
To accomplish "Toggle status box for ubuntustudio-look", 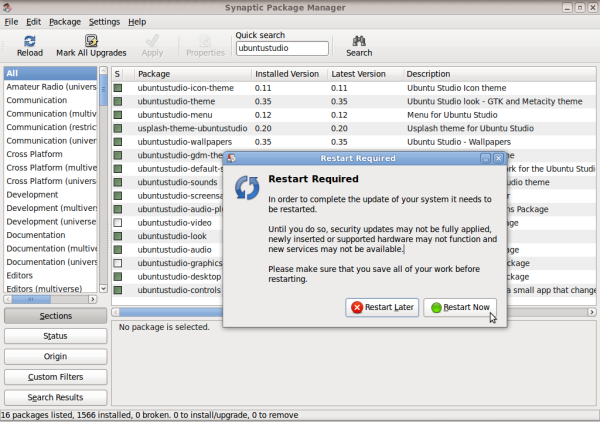I will point(118,236).
